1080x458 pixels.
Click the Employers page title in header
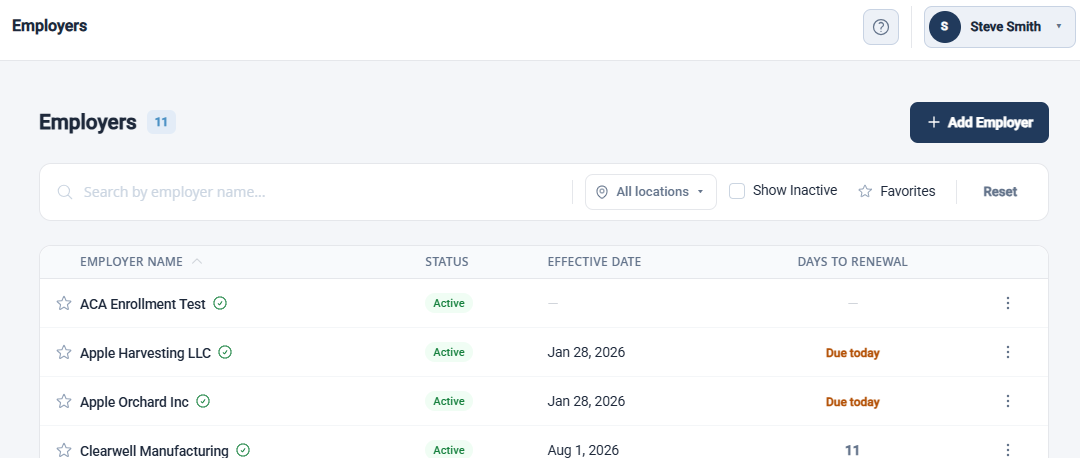pos(50,26)
